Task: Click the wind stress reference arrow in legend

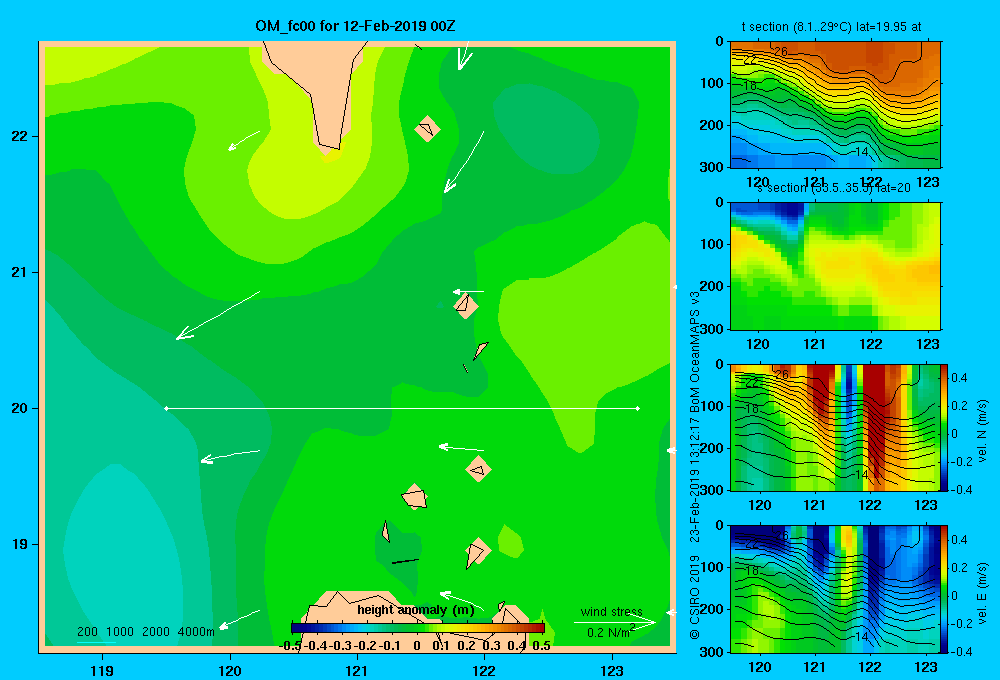Action: [x=615, y=622]
